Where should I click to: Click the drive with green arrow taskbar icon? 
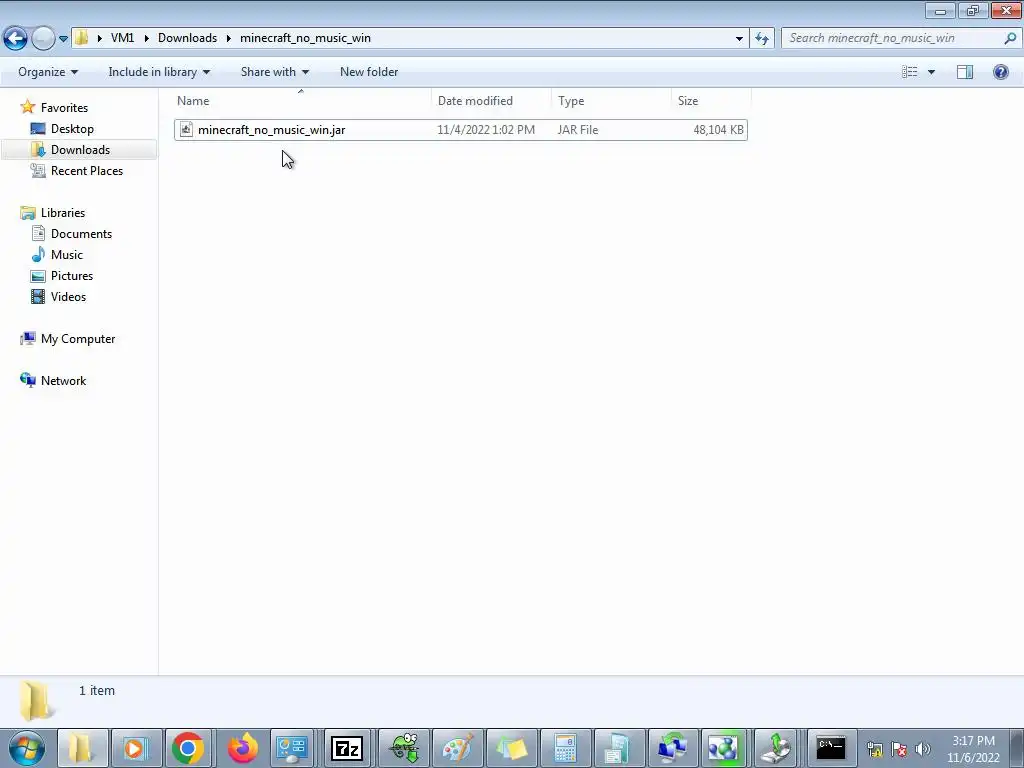pyautogui.click(x=775, y=748)
